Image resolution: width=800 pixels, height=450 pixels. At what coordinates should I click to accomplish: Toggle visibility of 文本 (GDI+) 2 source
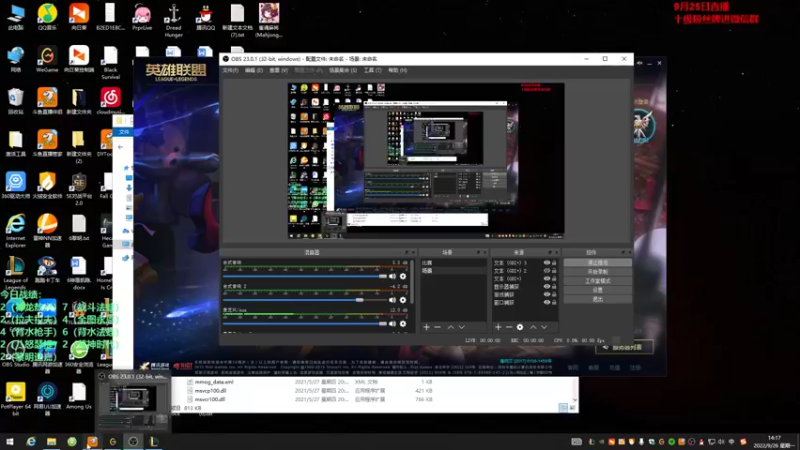[546, 270]
